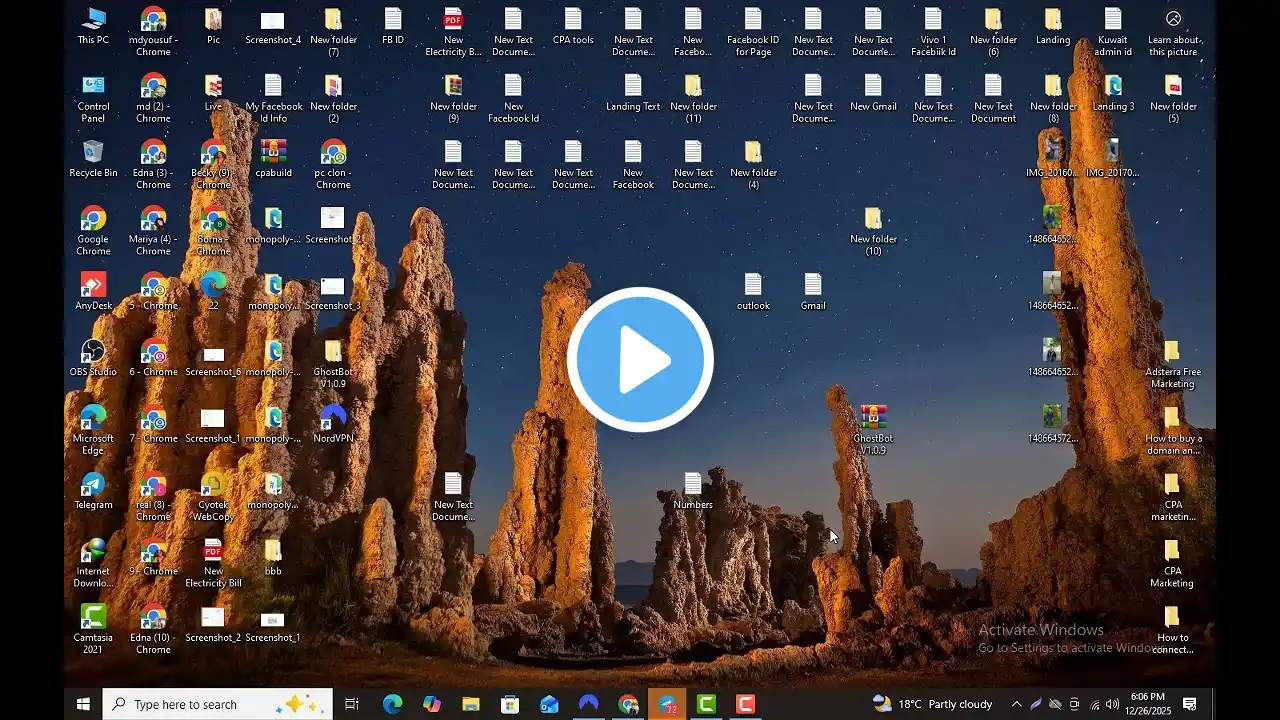Open the notification center icon
The image size is (1280, 720).
click(1190, 704)
